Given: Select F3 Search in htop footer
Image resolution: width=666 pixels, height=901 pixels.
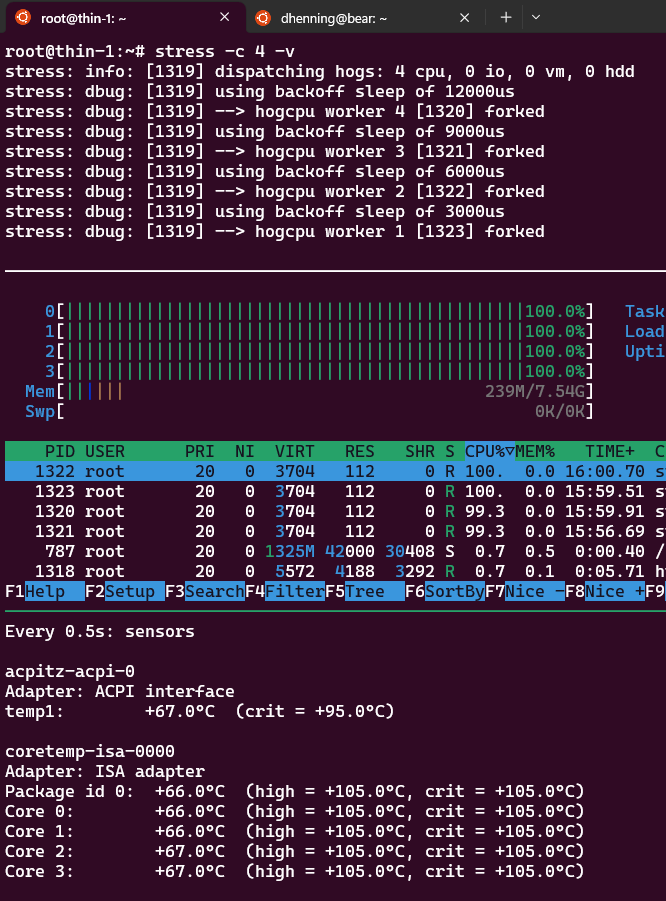Looking at the screenshot, I should click(205, 591).
